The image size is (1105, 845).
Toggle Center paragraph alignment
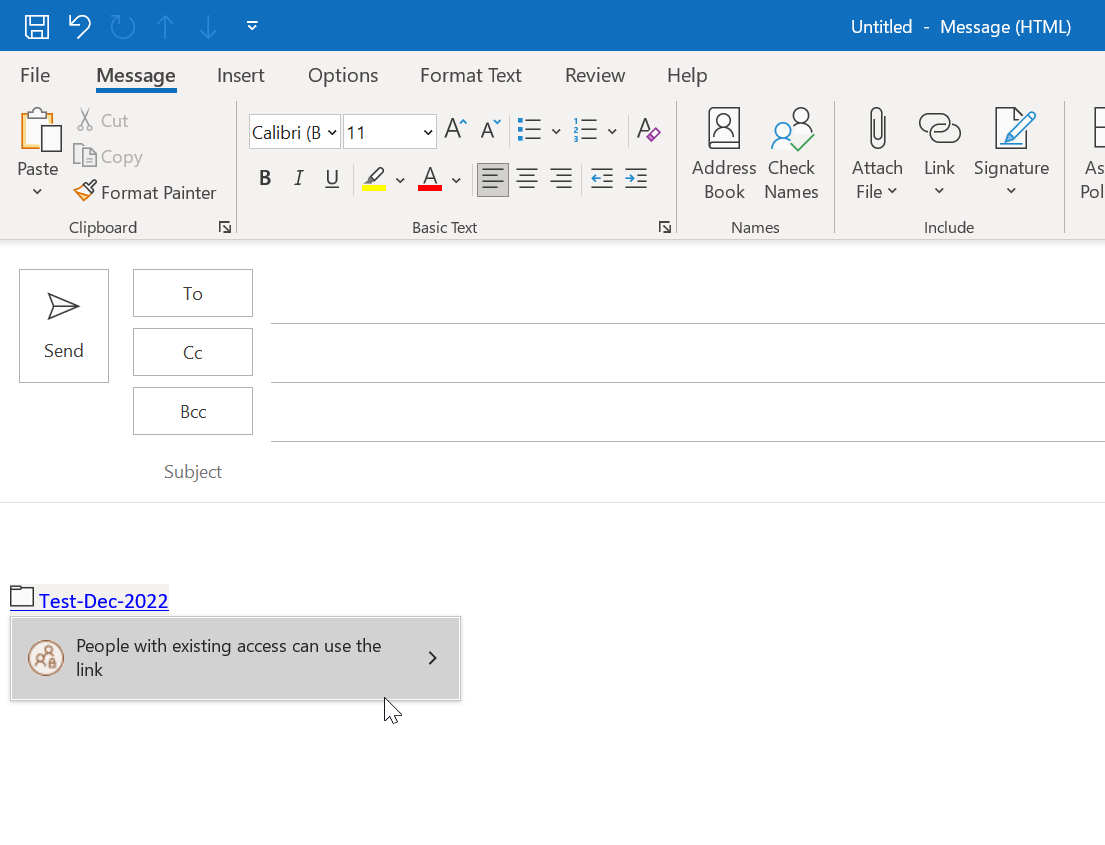(x=527, y=179)
